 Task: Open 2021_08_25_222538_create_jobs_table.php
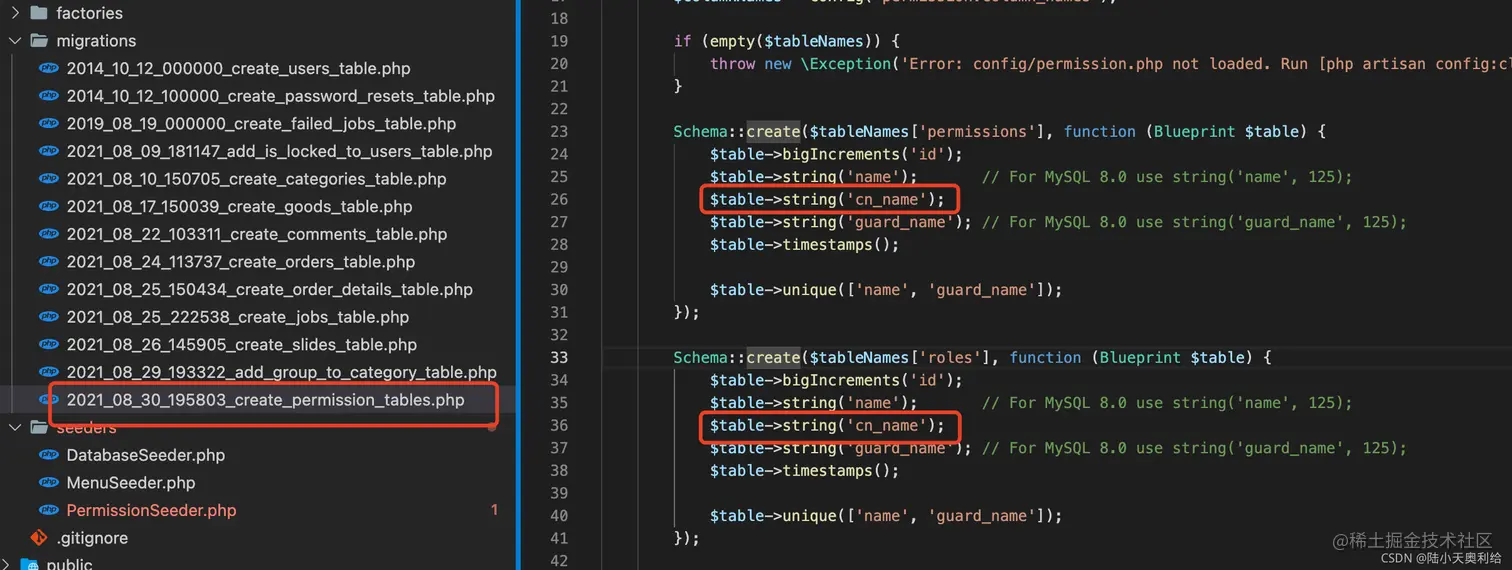click(x=238, y=317)
